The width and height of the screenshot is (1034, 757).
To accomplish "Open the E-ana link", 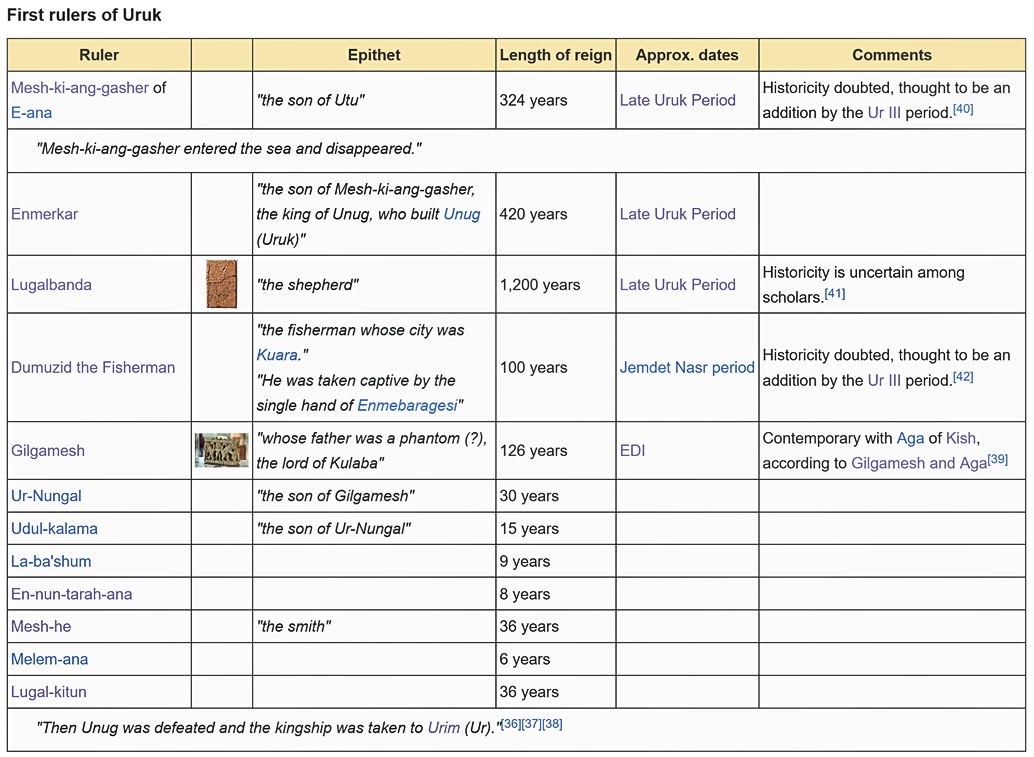I will click(31, 113).
